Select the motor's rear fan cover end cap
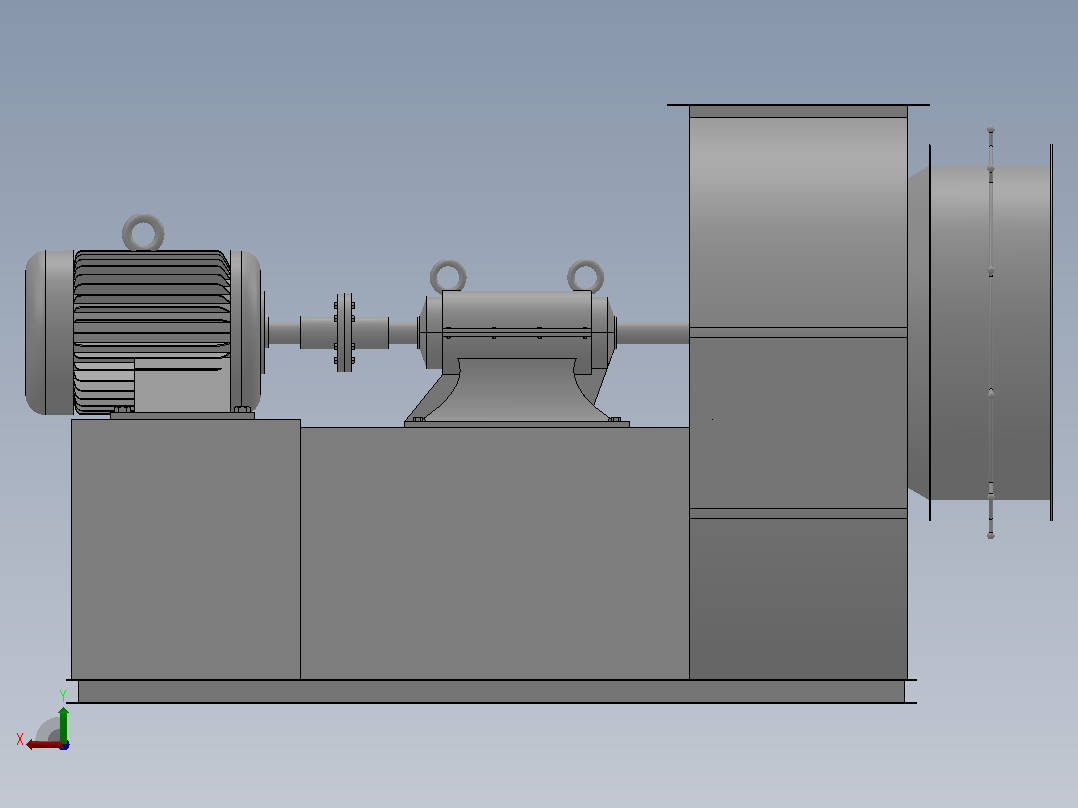Screen dimensions: 1078x808 [x=49, y=332]
